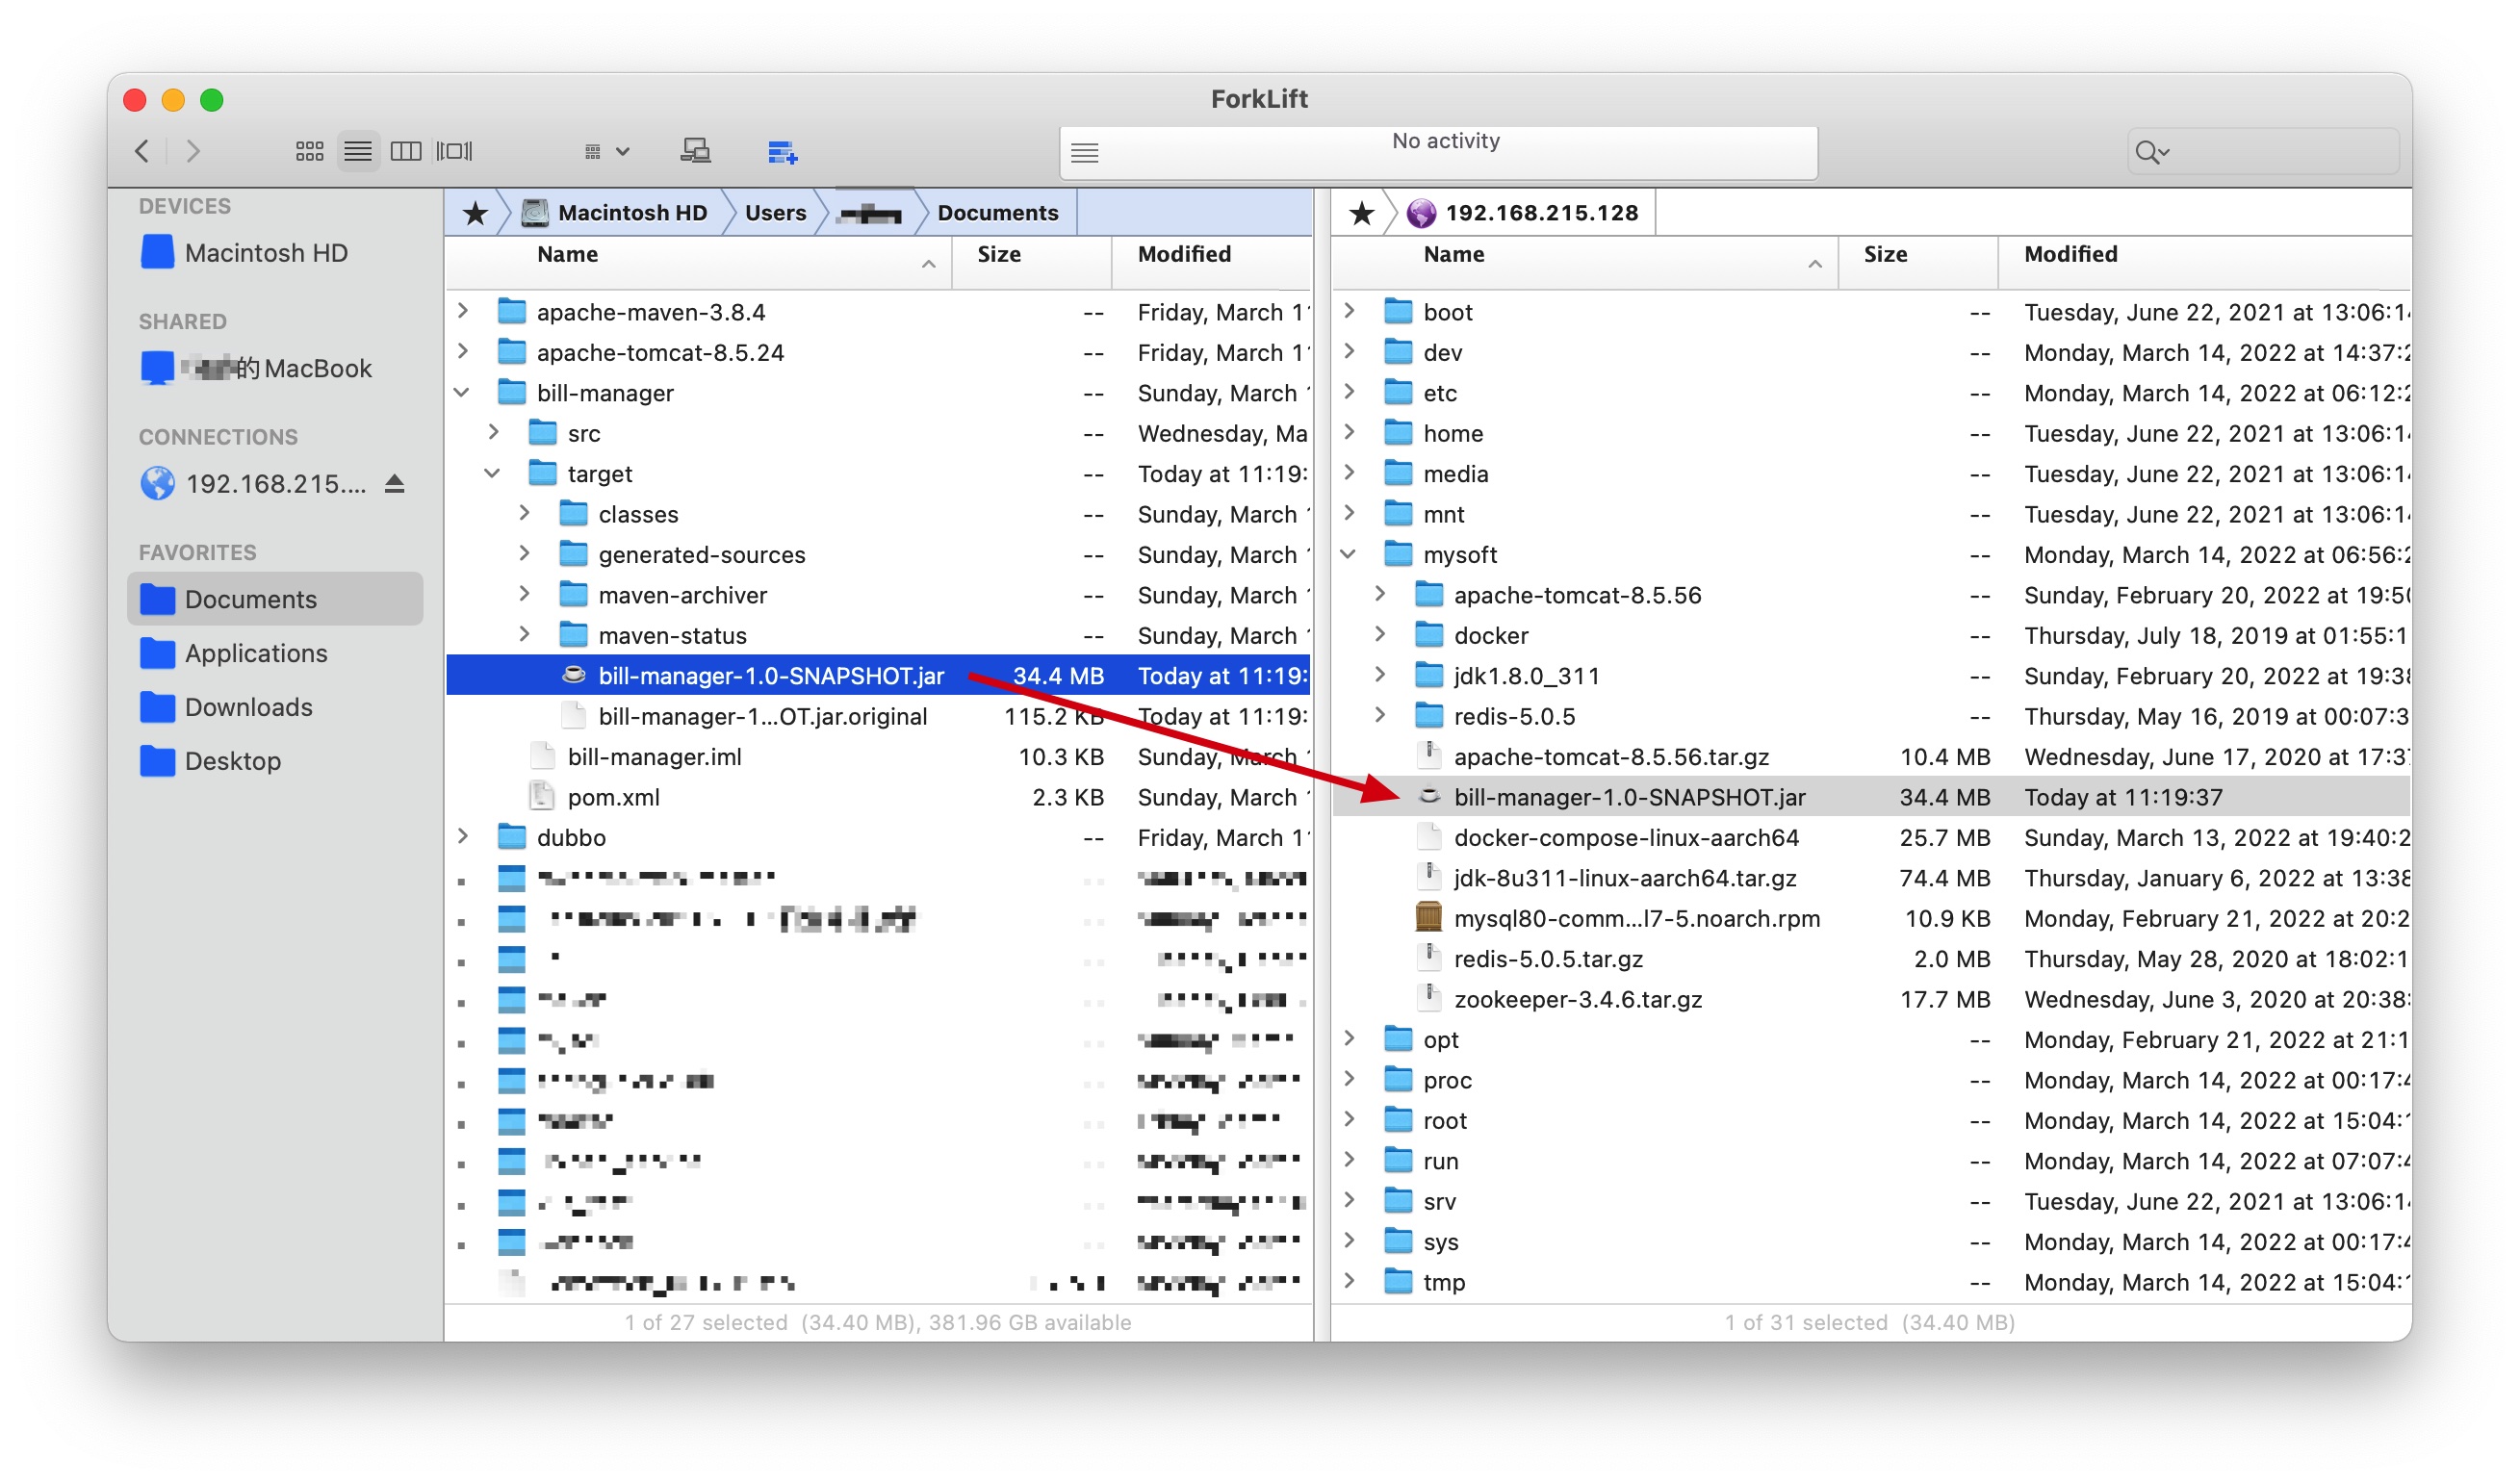Expand the generated-sources folder

(525, 553)
